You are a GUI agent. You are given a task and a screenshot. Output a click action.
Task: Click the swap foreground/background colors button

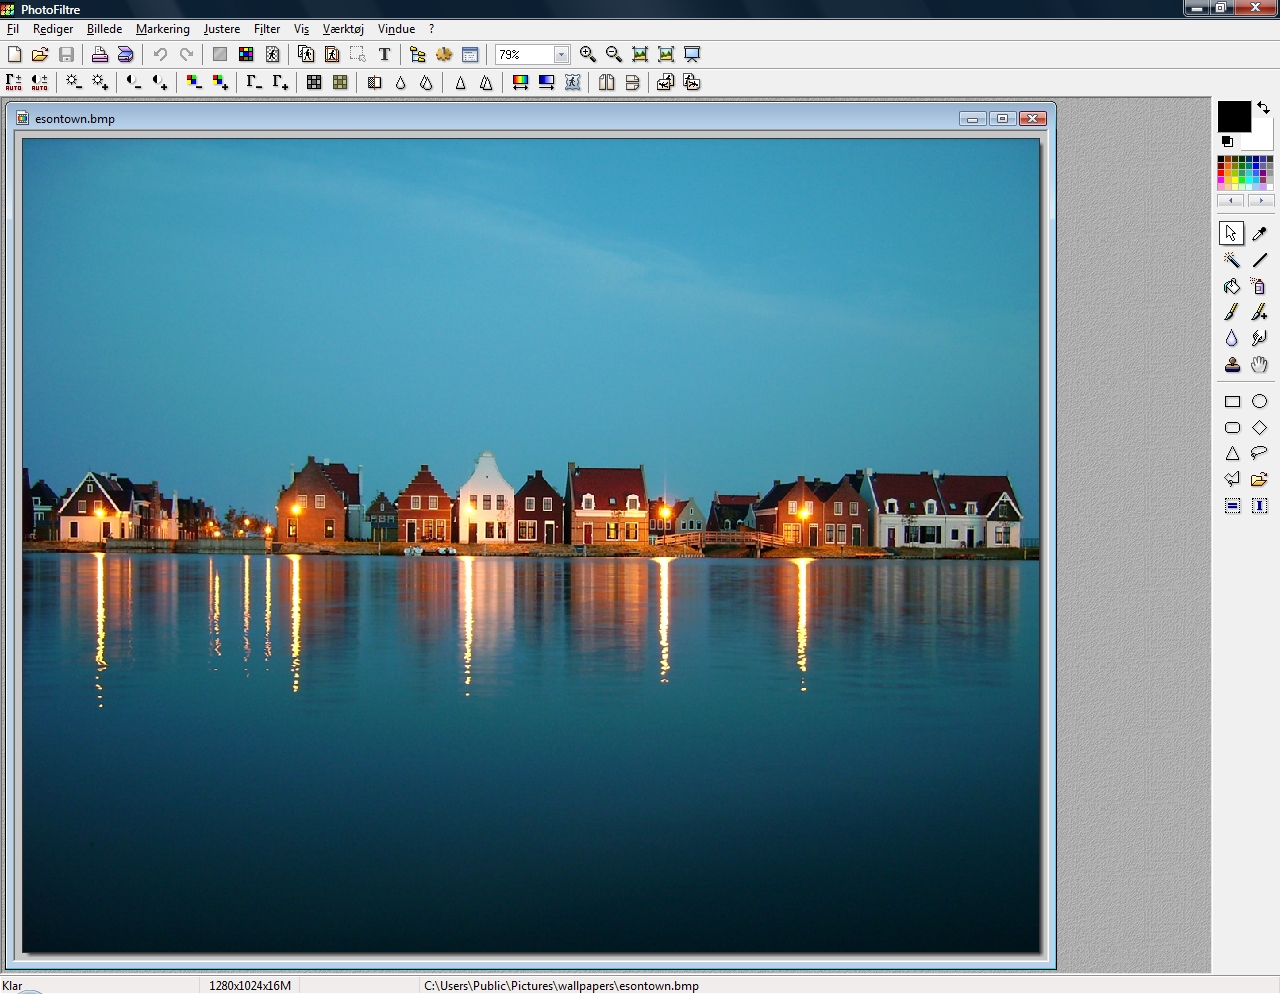1264,108
